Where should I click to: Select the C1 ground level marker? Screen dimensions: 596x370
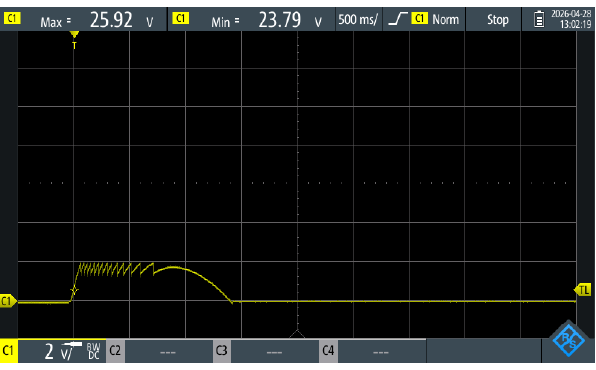[x=8, y=301]
